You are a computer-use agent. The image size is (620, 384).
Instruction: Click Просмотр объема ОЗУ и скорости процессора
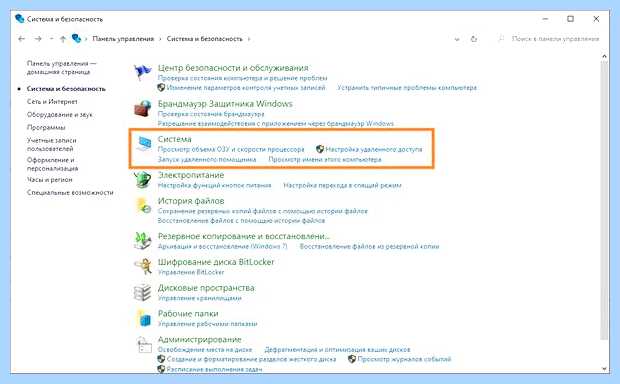click(231, 149)
